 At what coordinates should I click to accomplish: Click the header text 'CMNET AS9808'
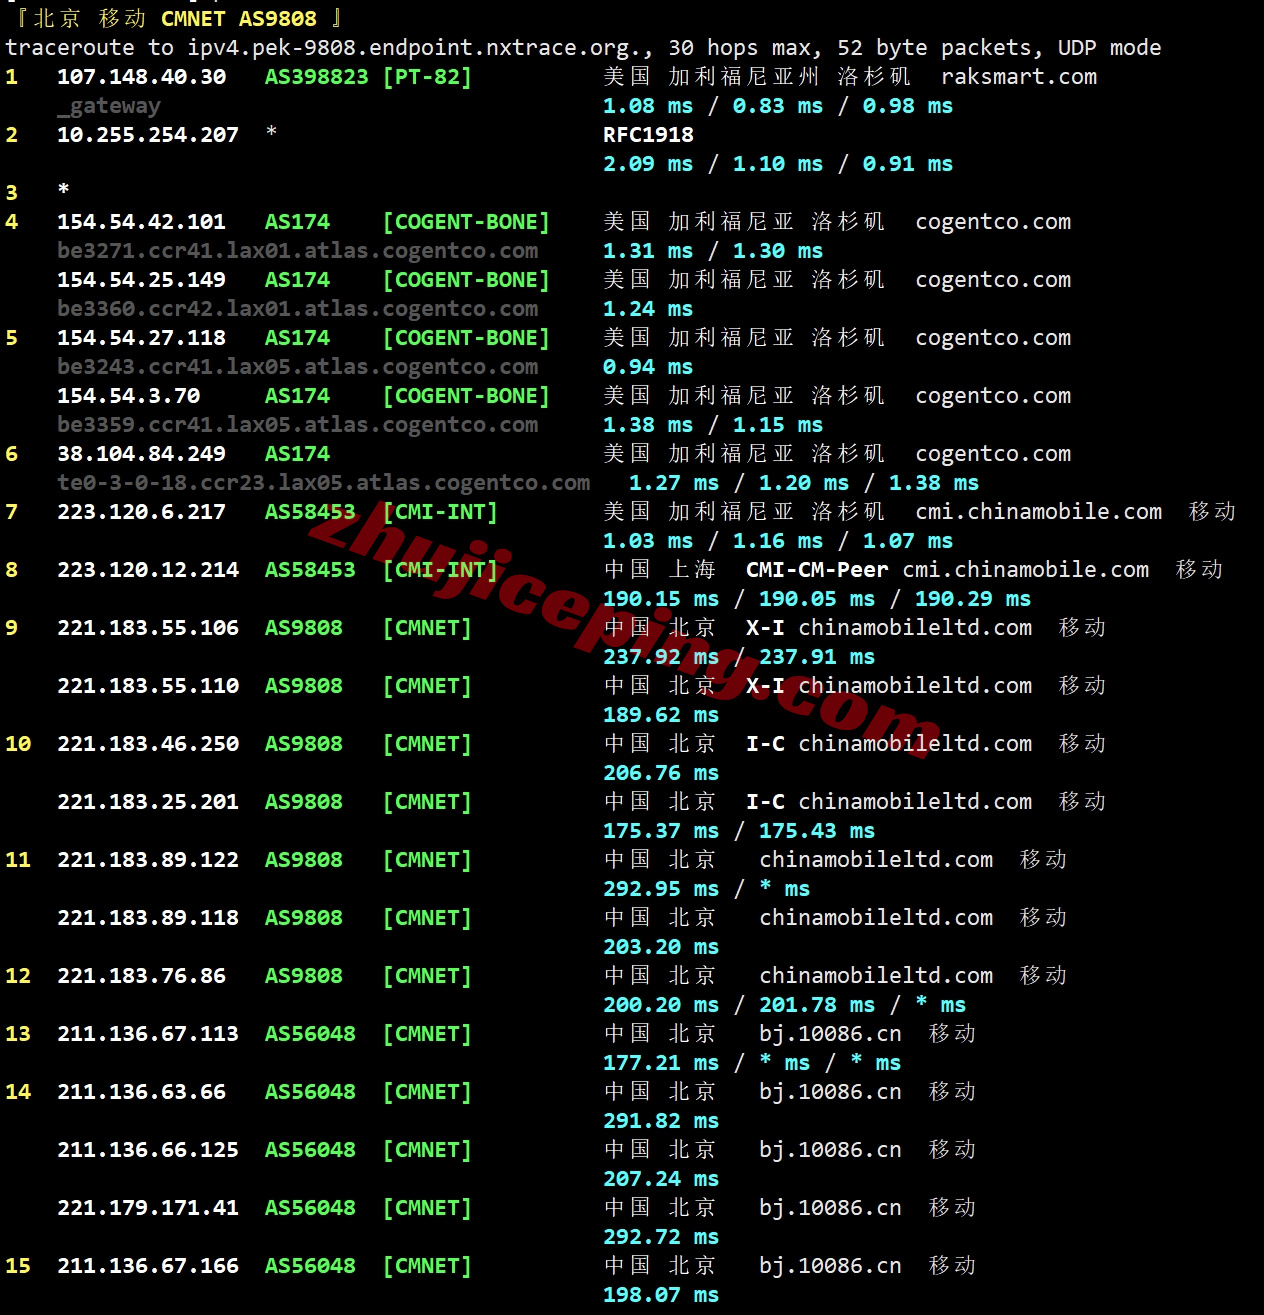coord(239,19)
